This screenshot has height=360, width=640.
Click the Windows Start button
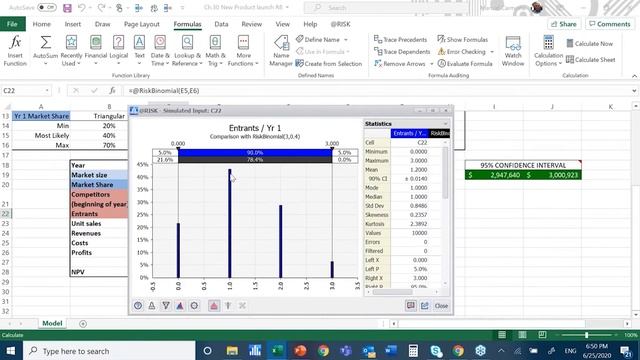coord(11,351)
